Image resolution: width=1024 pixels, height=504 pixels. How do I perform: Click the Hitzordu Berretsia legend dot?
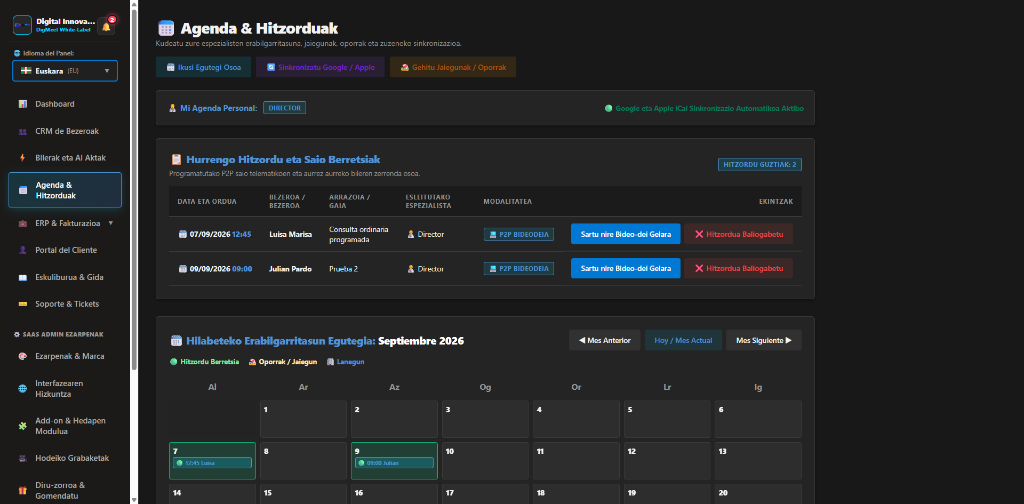(x=174, y=362)
